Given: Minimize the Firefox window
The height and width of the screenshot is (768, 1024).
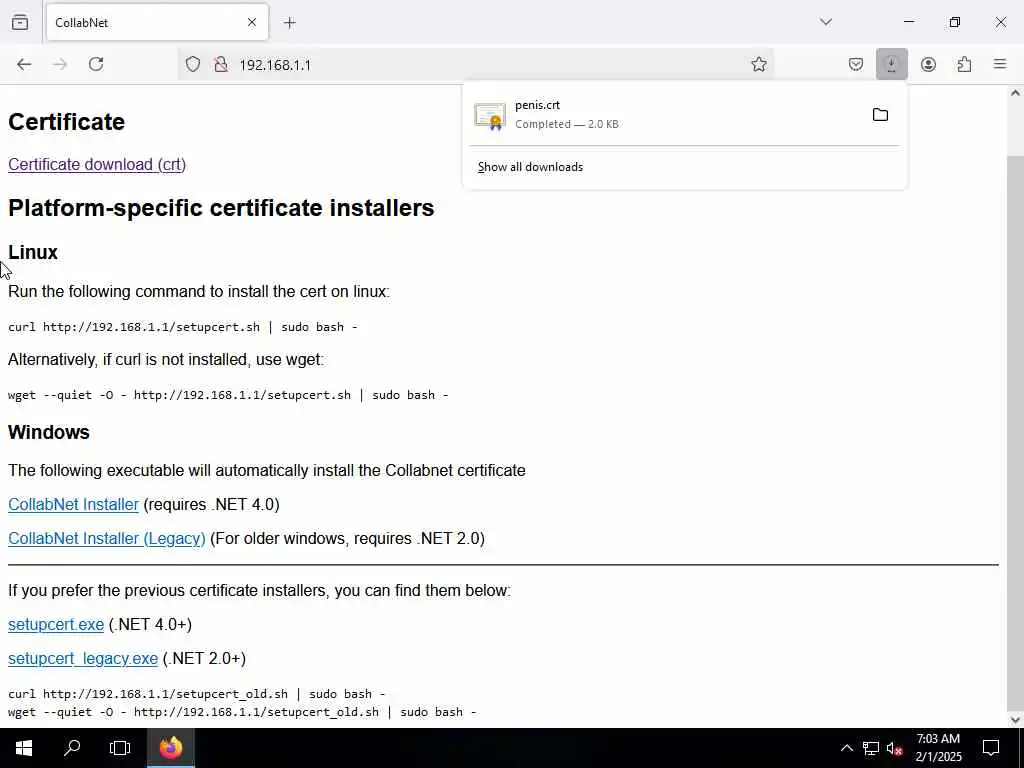Looking at the screenshot, I should tap(908, 22).
